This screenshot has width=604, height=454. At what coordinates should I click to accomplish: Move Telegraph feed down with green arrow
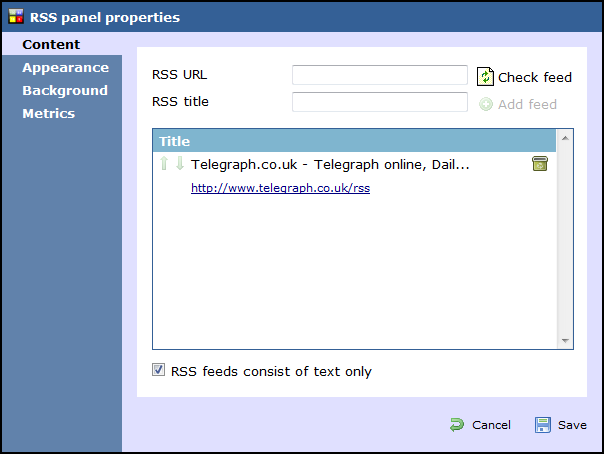coord(180,164)
